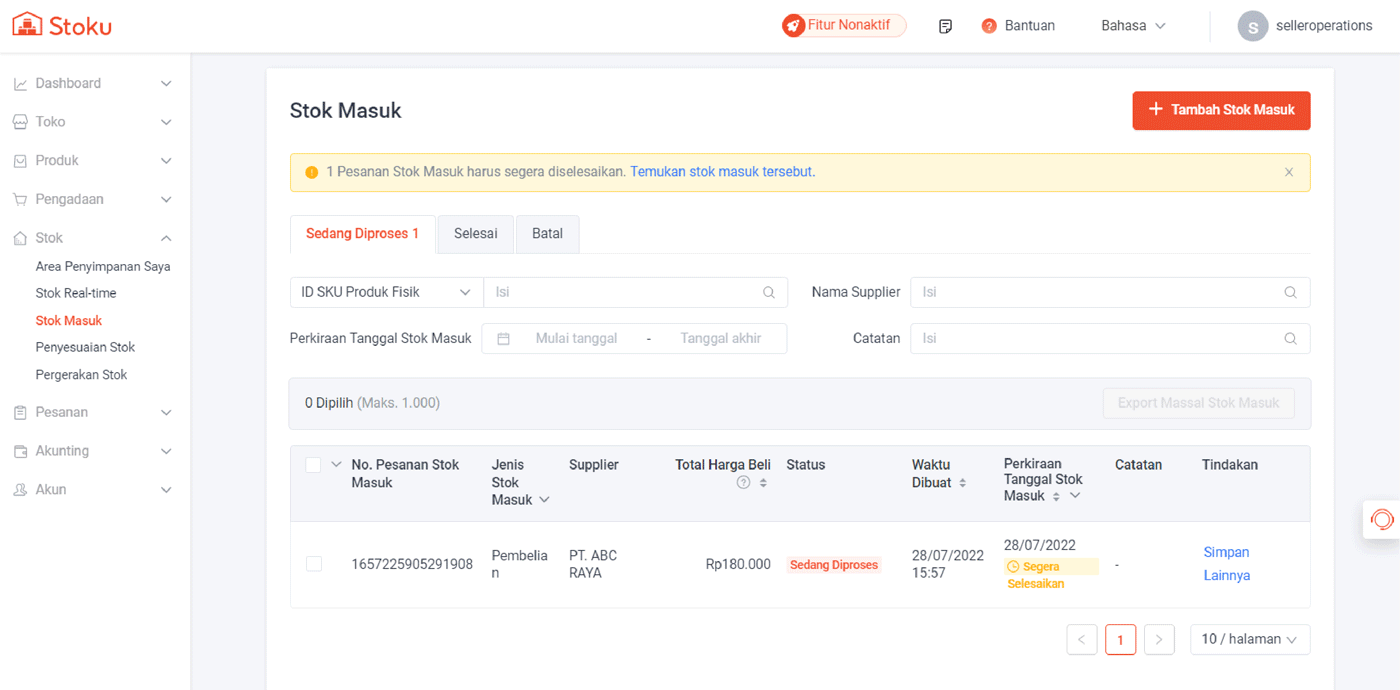Toggle the select-all checkbox in table header
The height and width of the screenshot is (690, 1400).
(x=313, y=465)
